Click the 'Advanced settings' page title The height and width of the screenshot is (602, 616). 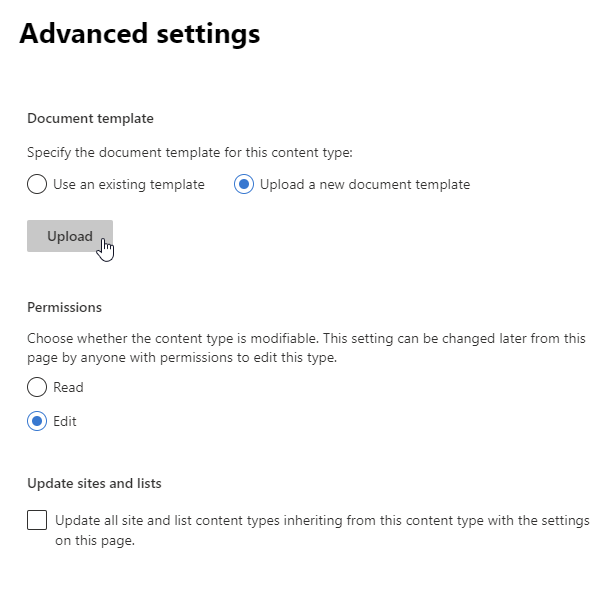(x=139, y=34)
